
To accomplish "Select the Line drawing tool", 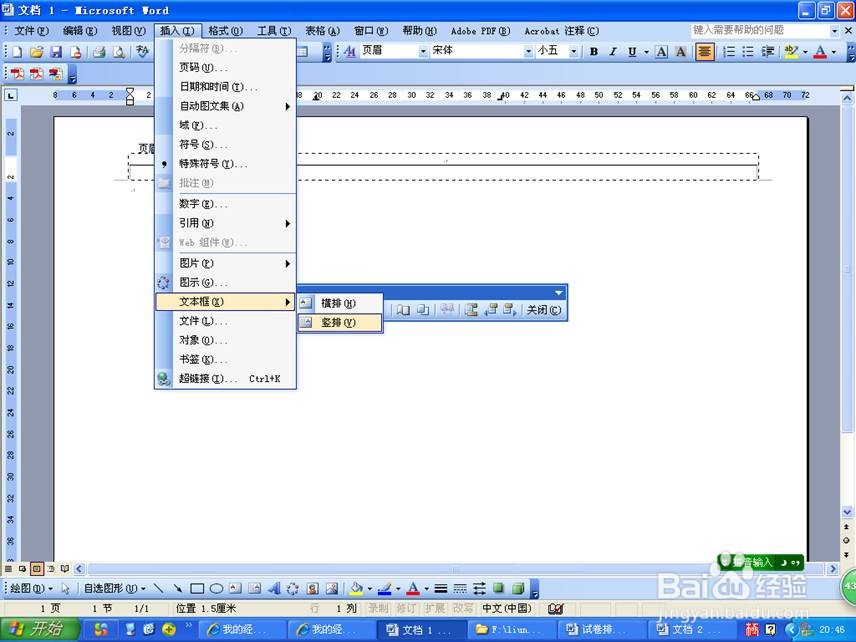I will click(158, 588).
